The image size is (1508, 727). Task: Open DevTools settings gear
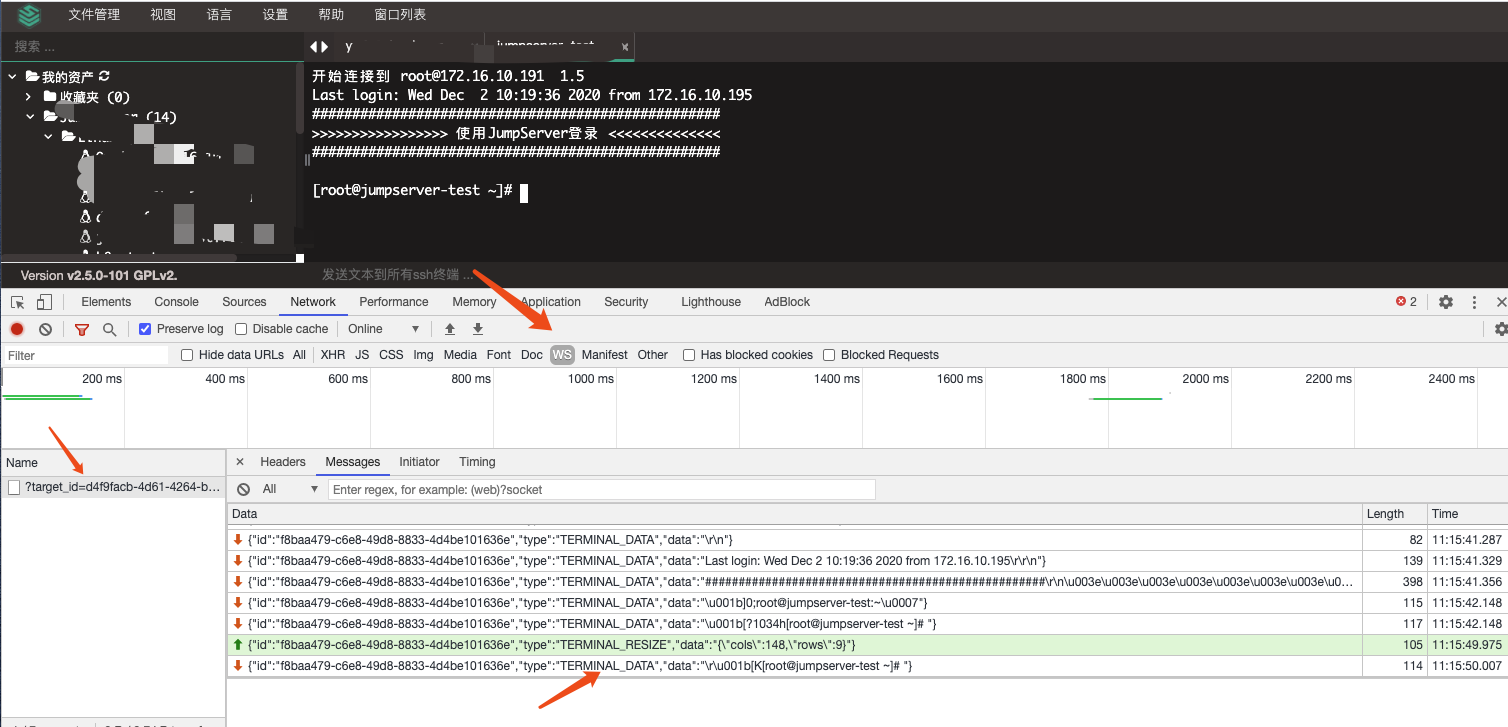[1446, 301]
